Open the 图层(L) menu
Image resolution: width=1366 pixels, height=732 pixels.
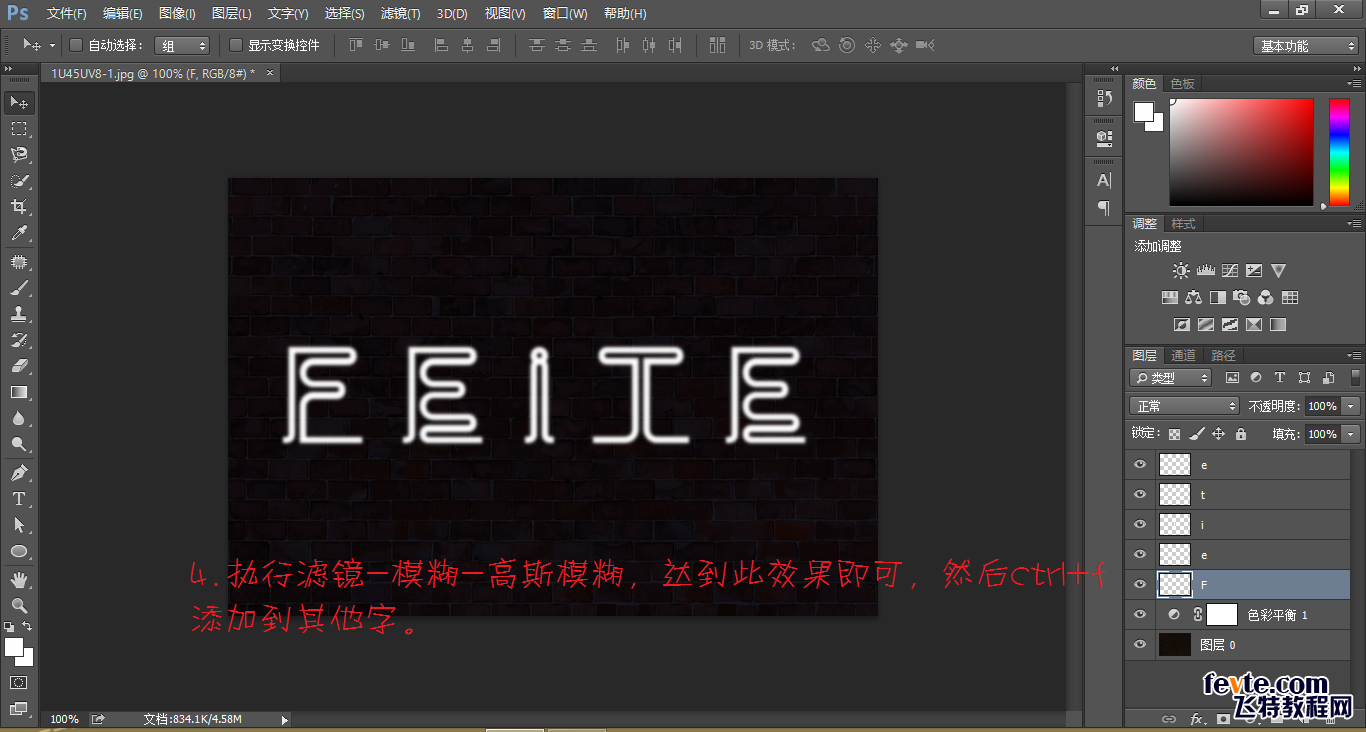pyautogui.click(x=232, y=14)
